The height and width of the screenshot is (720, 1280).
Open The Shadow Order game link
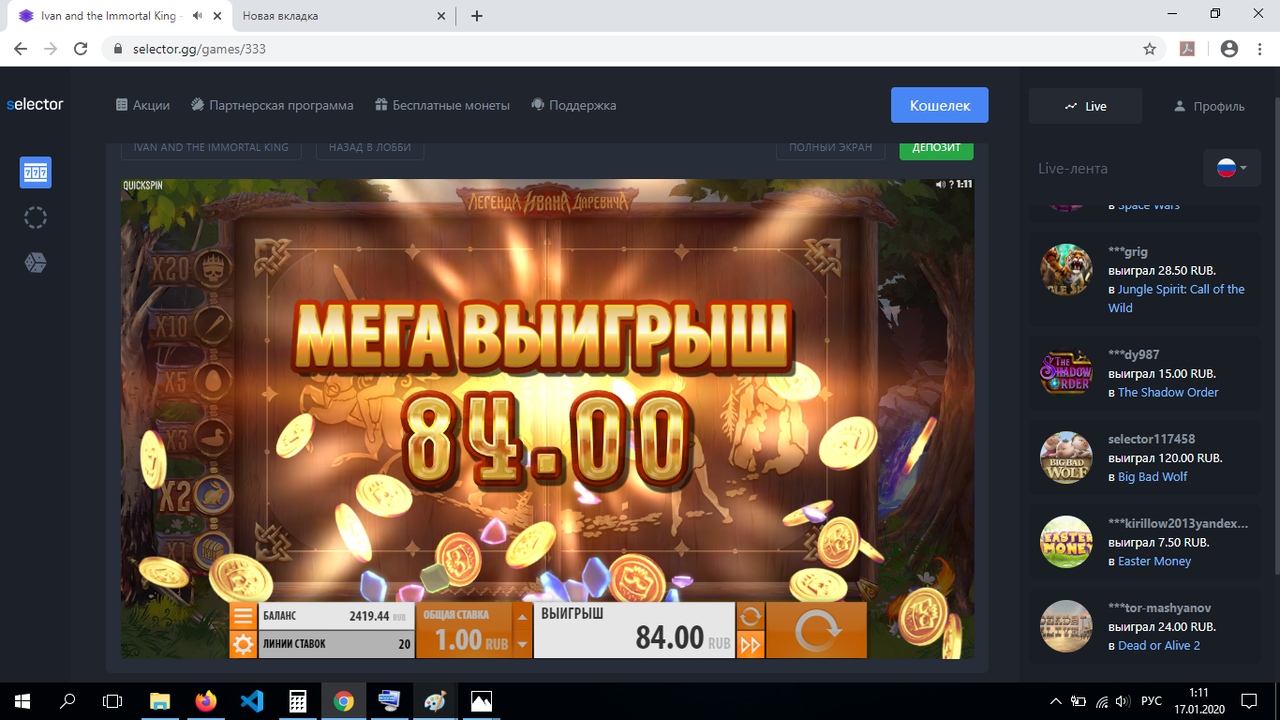(x=1168, y=392)
